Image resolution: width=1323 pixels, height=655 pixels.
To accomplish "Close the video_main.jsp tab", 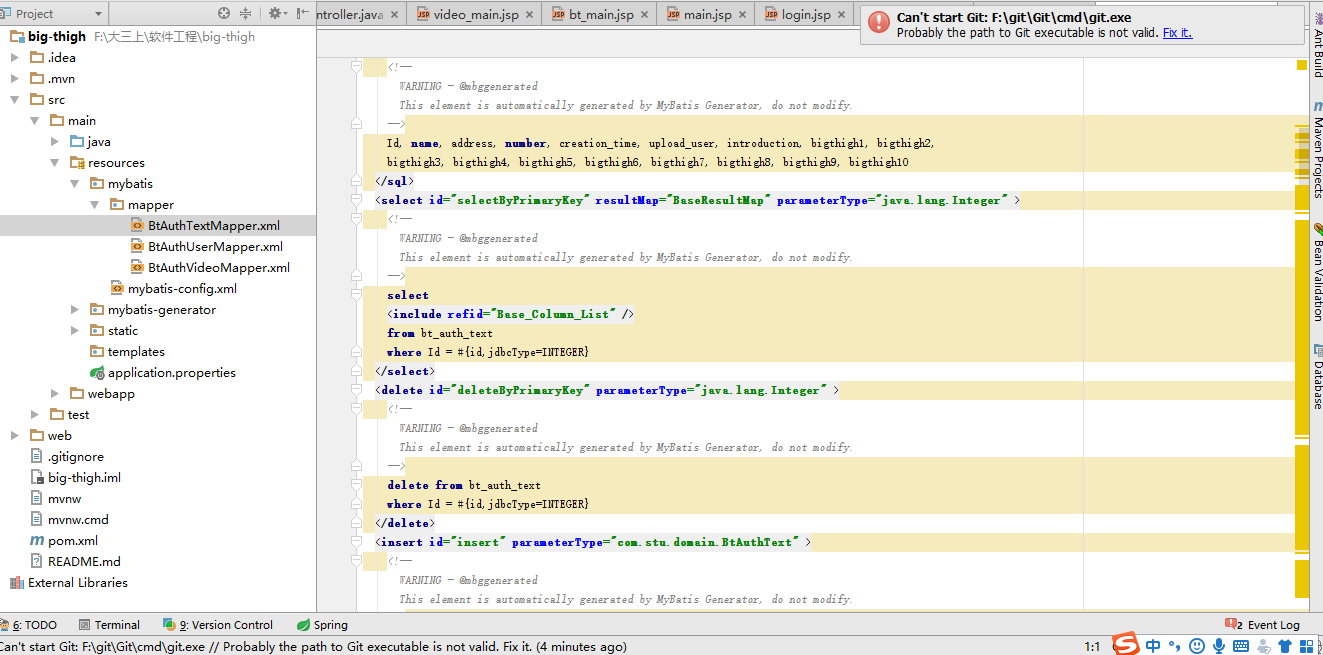I will point(530,15).
